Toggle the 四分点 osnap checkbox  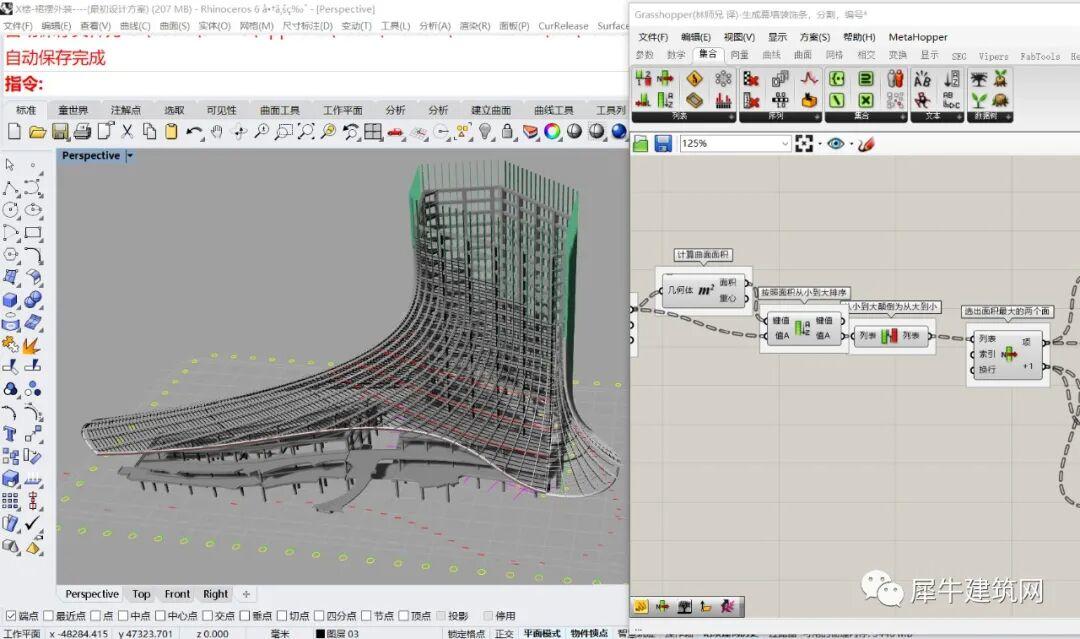click(319, 615)
